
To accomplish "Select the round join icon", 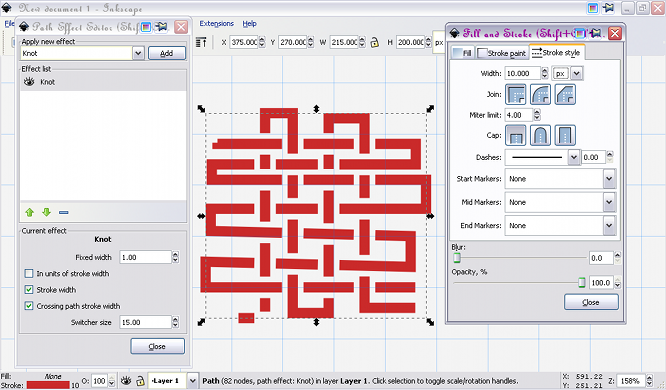I will point(540,94).
